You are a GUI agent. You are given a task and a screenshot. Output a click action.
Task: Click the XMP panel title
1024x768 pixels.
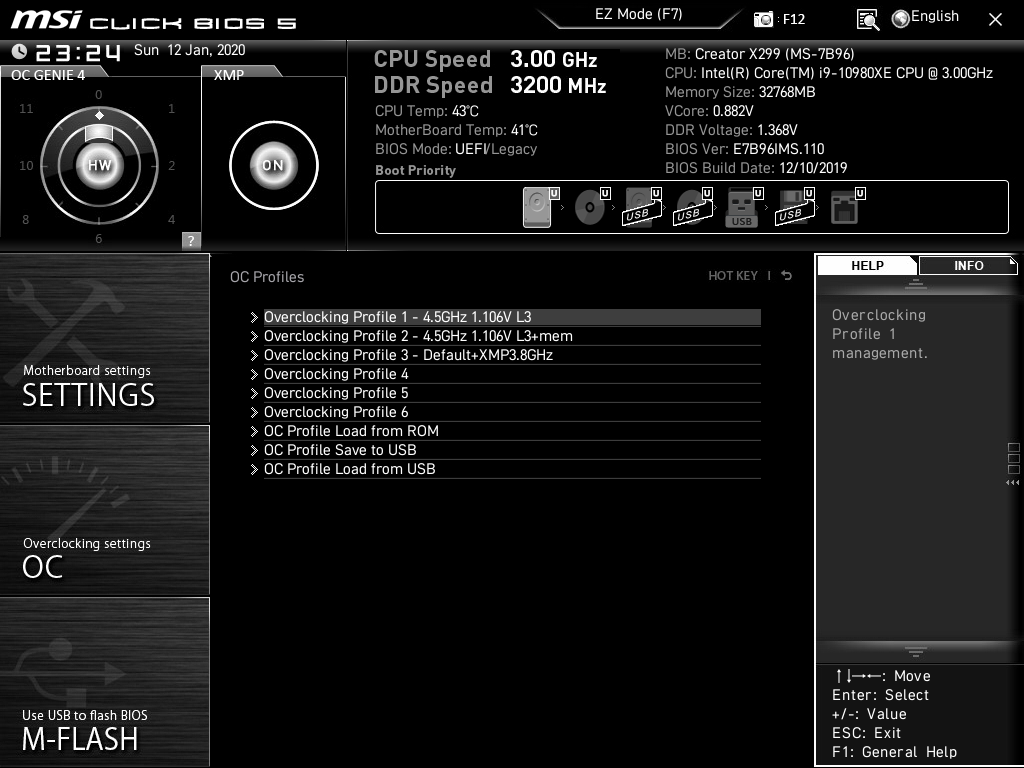coord(229,75)
